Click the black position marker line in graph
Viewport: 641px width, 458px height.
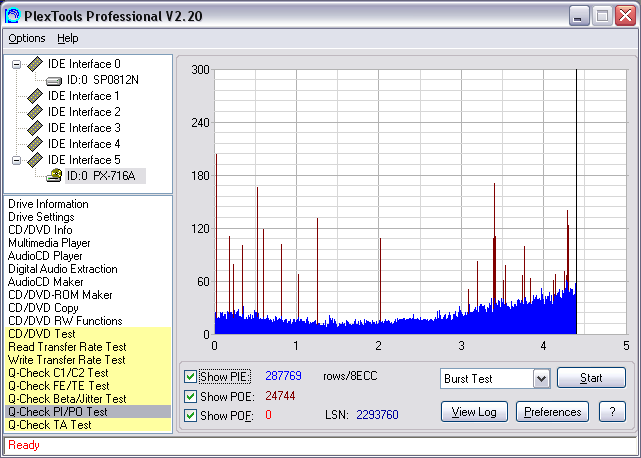576,202
